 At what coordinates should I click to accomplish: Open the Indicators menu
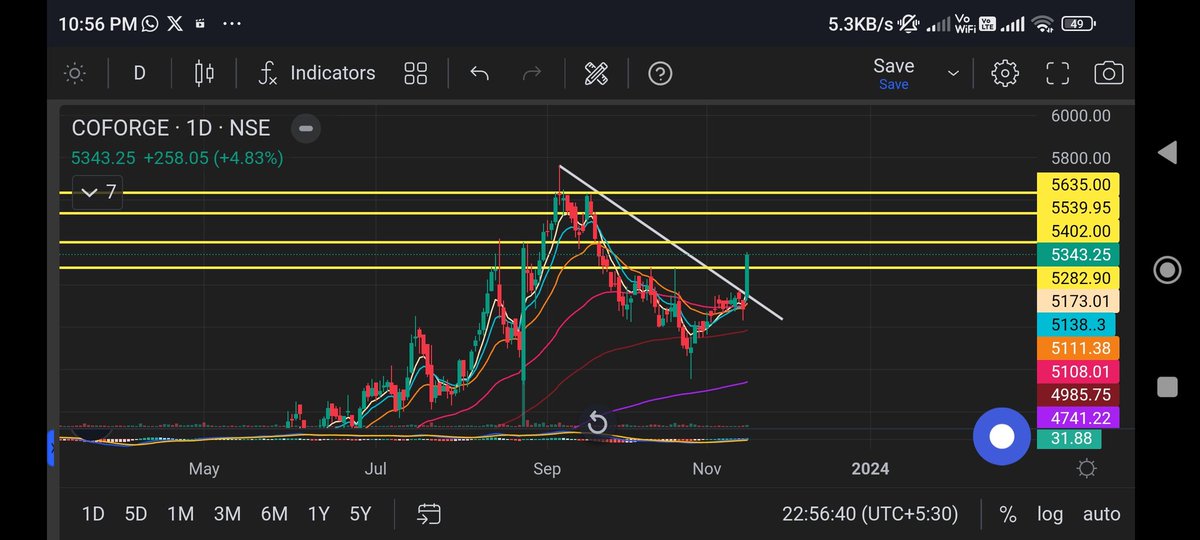317,73
